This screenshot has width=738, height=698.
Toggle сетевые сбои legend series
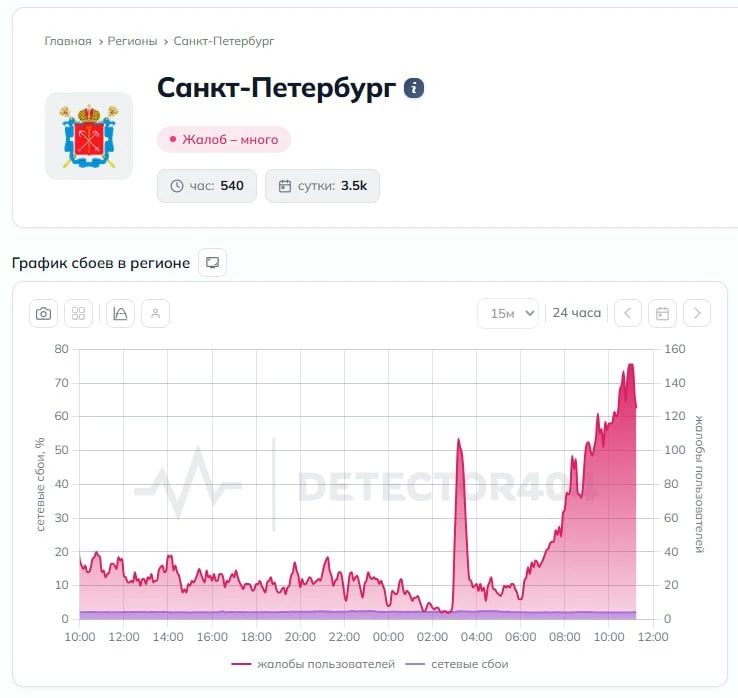(x=457, y=664)
